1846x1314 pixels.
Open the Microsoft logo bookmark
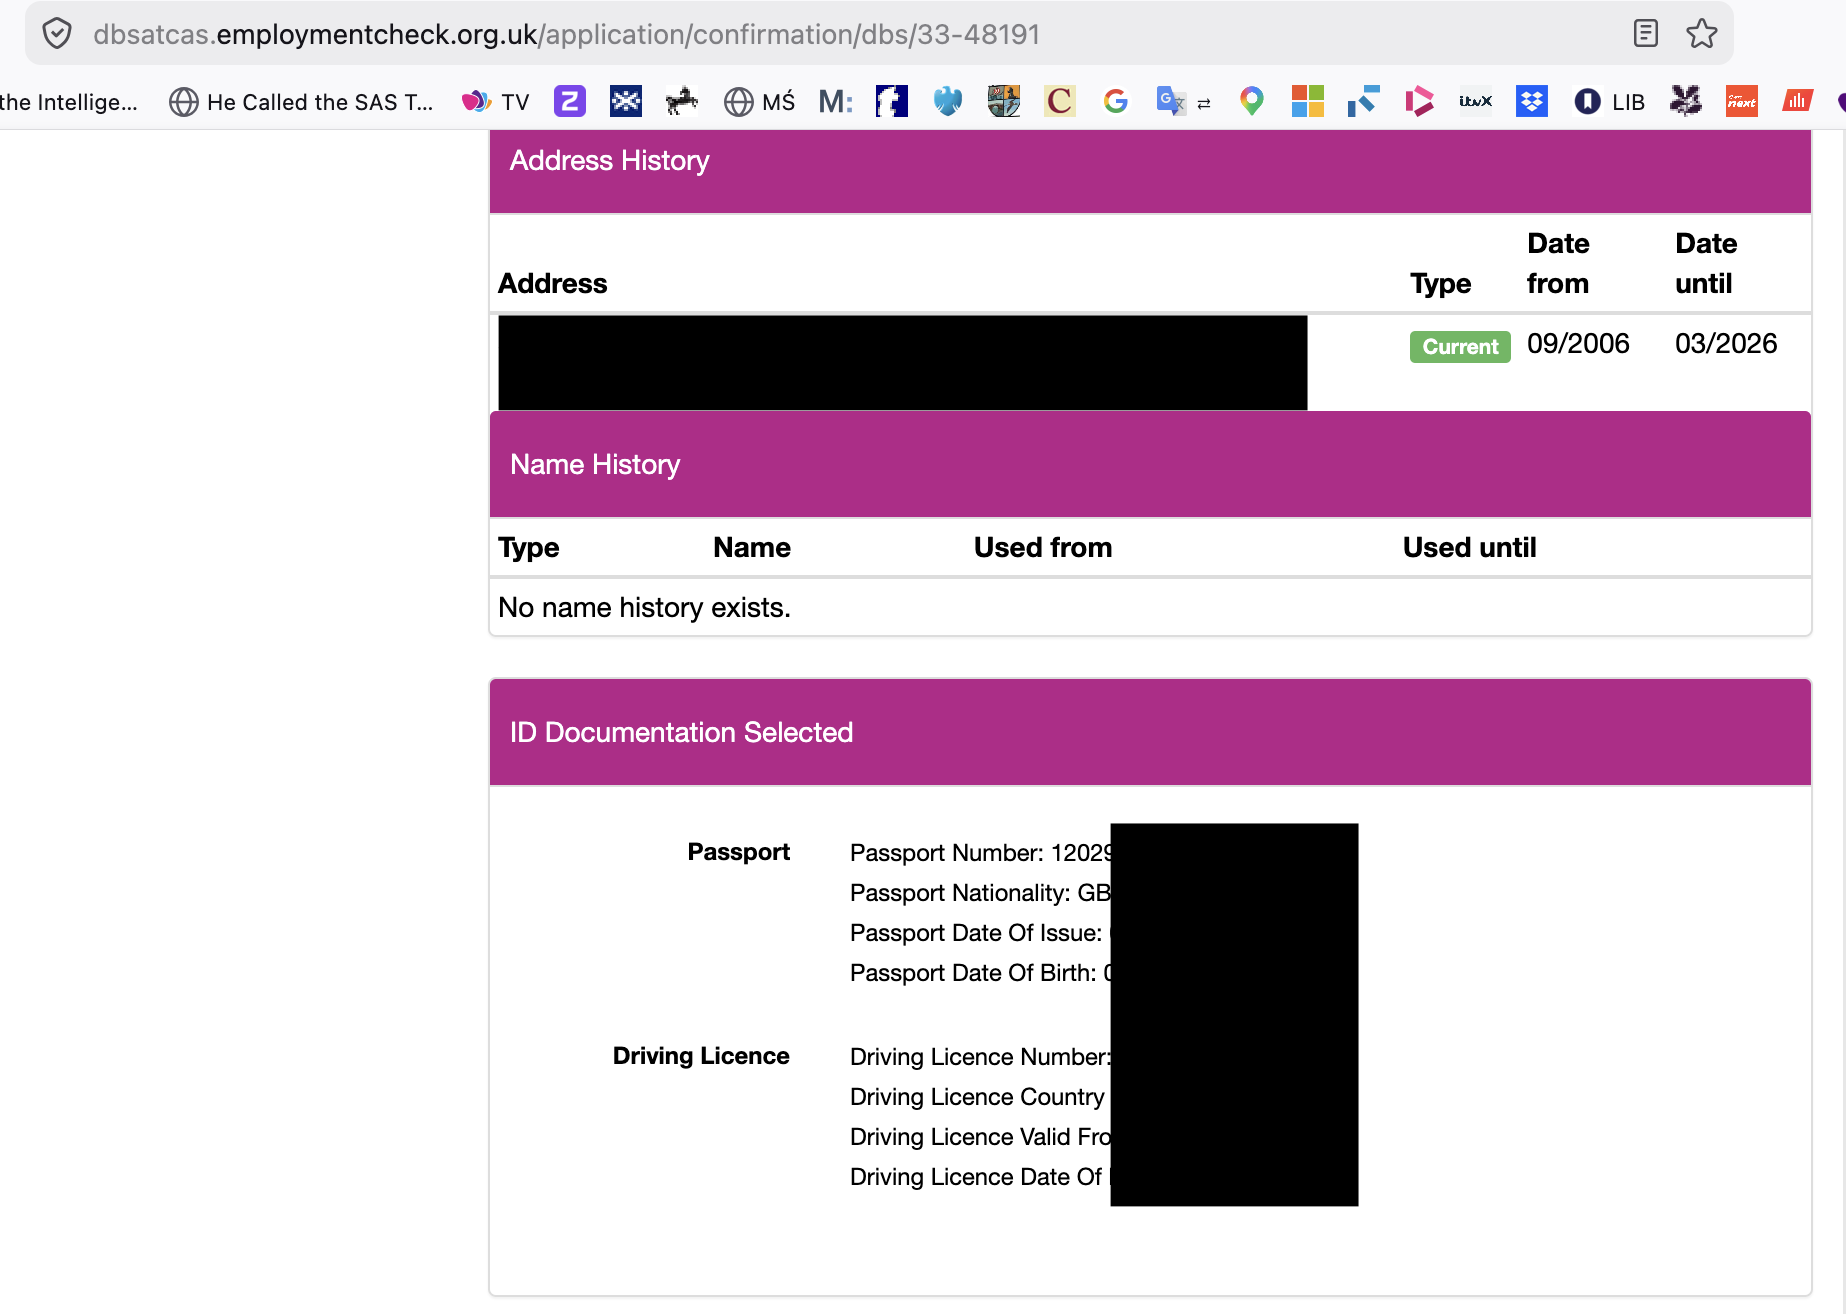(1307, 101)
